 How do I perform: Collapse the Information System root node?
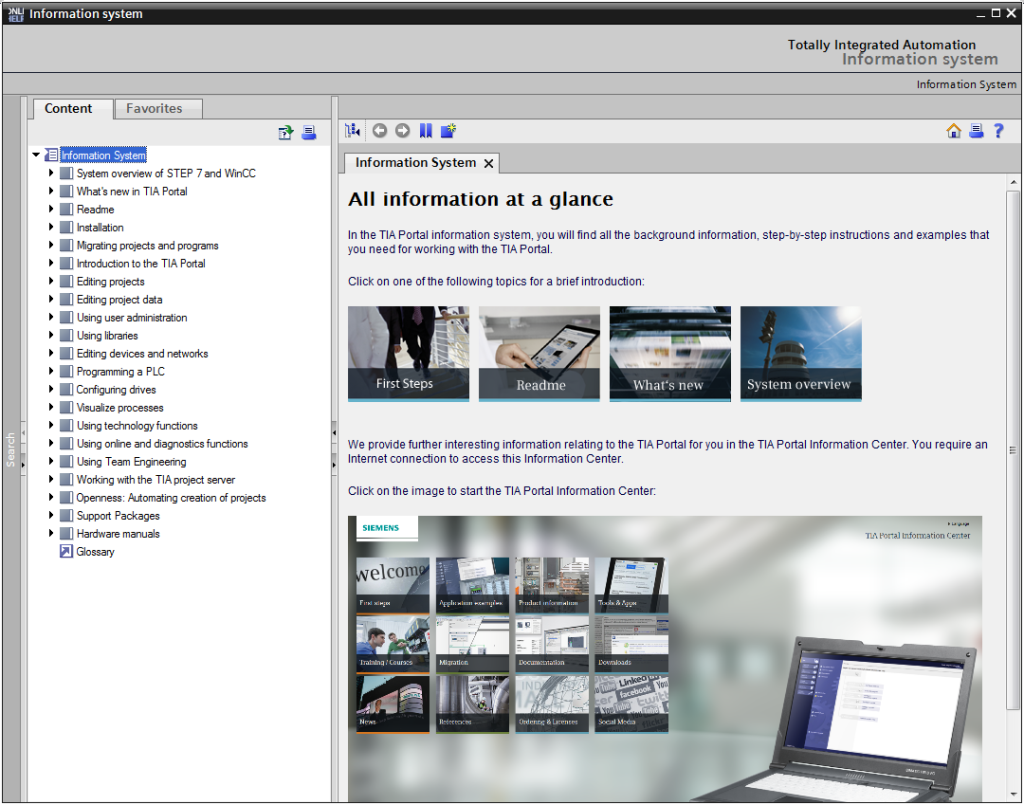37,155
